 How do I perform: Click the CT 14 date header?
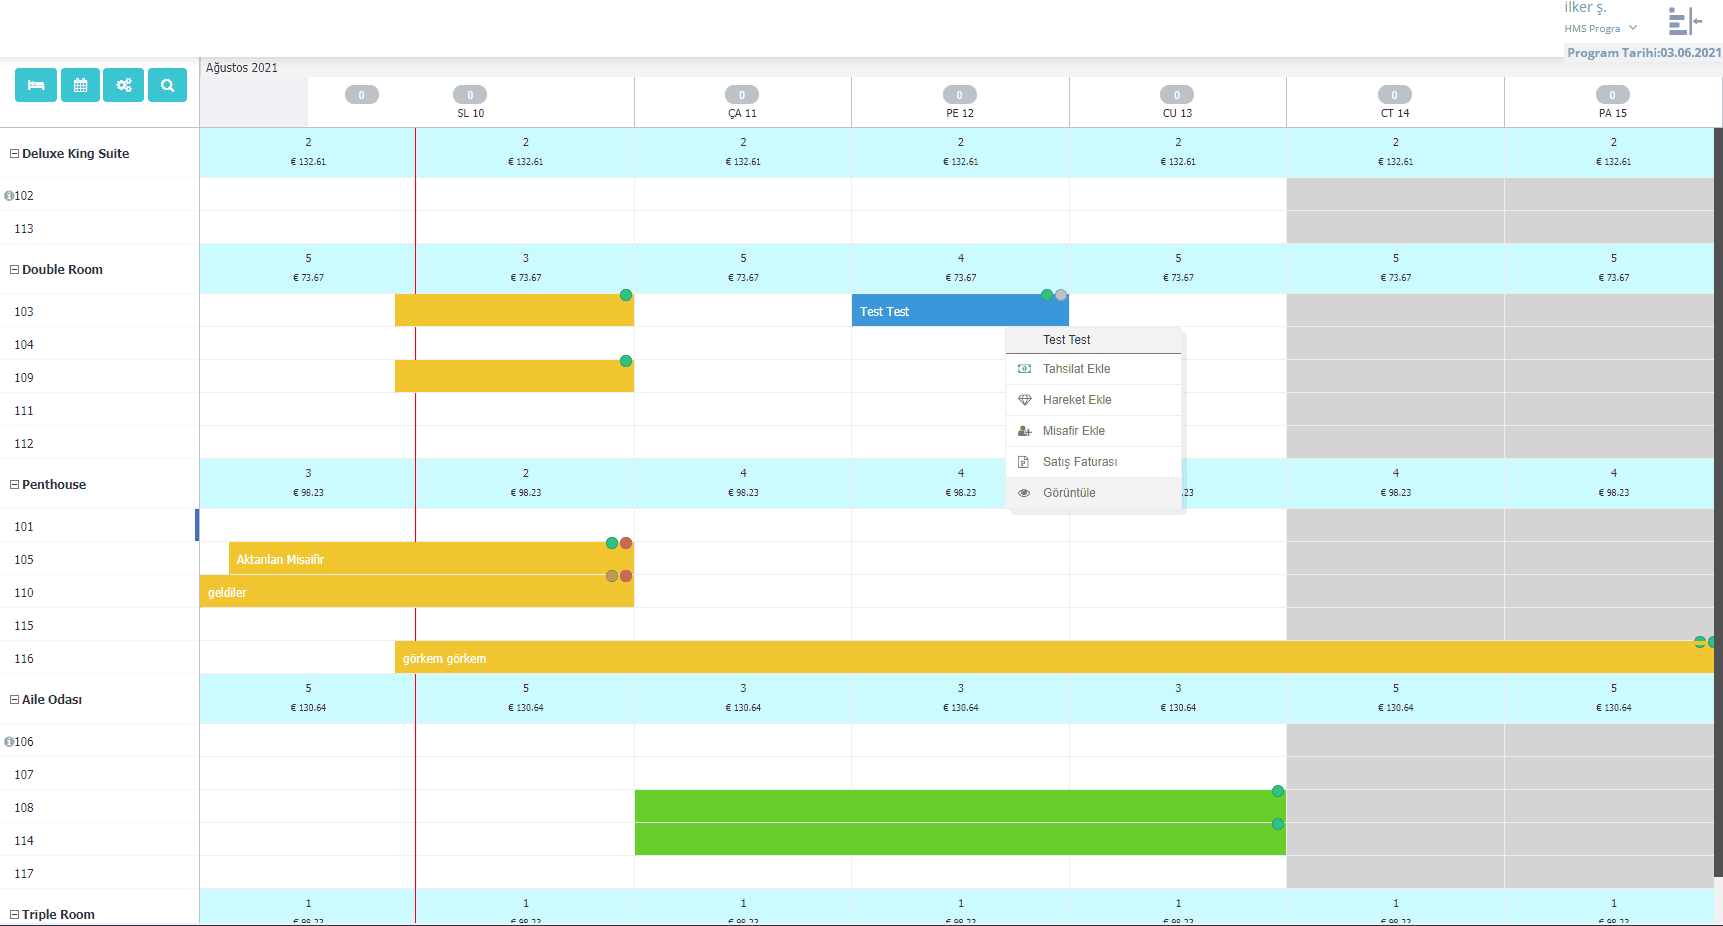1395,113
